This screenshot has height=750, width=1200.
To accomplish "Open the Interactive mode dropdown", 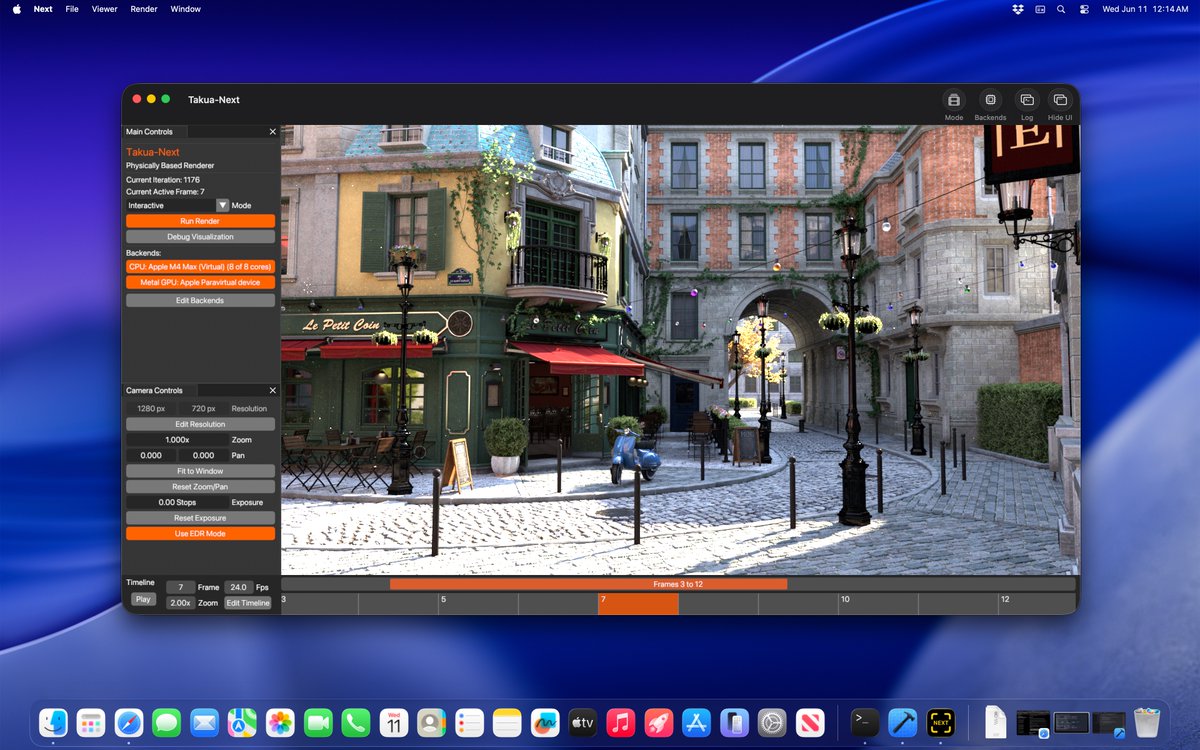I will 178,205.
